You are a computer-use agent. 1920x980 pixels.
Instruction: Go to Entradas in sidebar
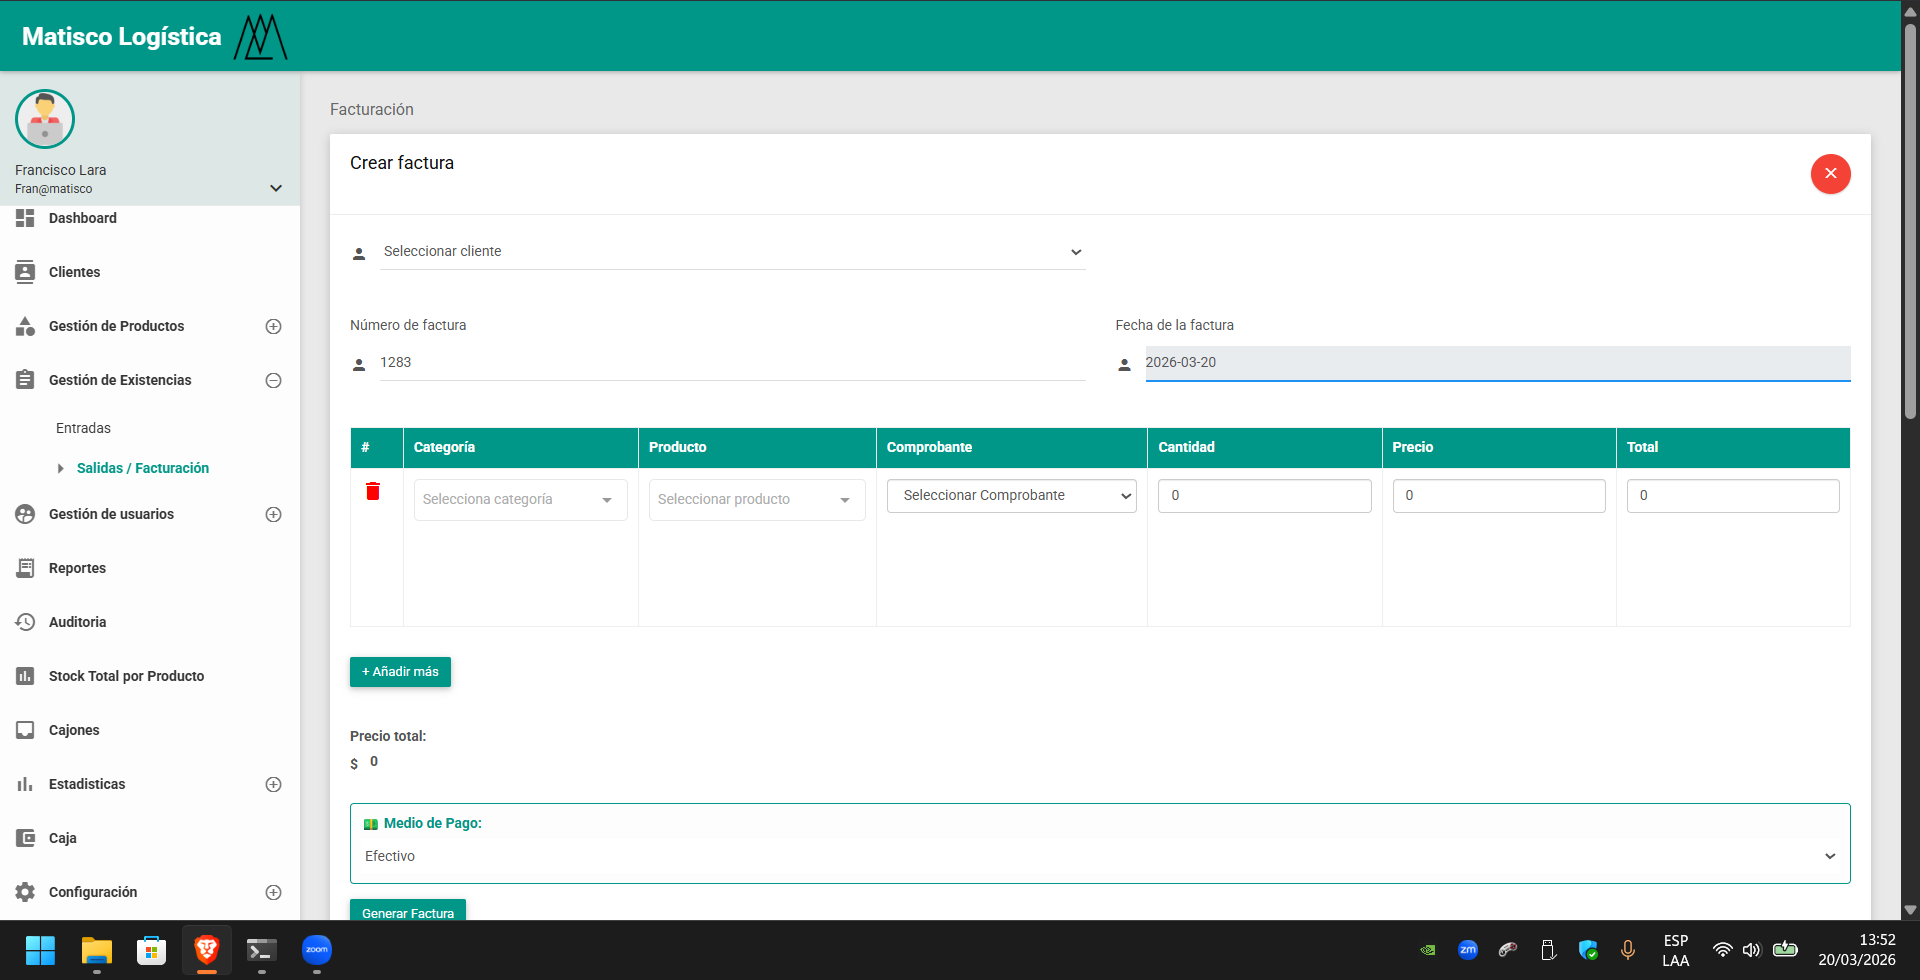pyautogui.click(x=83, y=428)
